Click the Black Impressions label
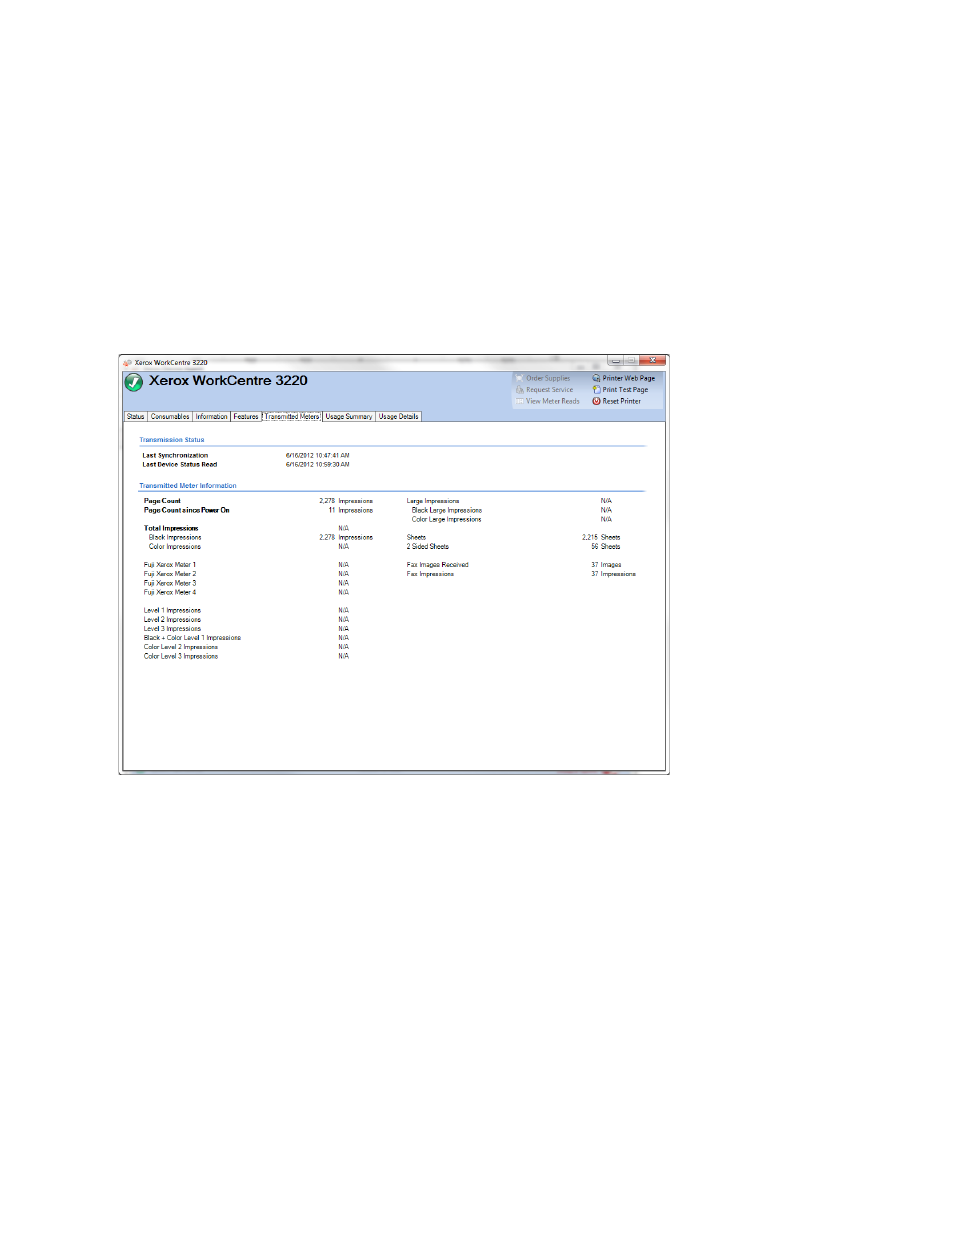This screenshot has height=1235, width=954. (175, 537)
